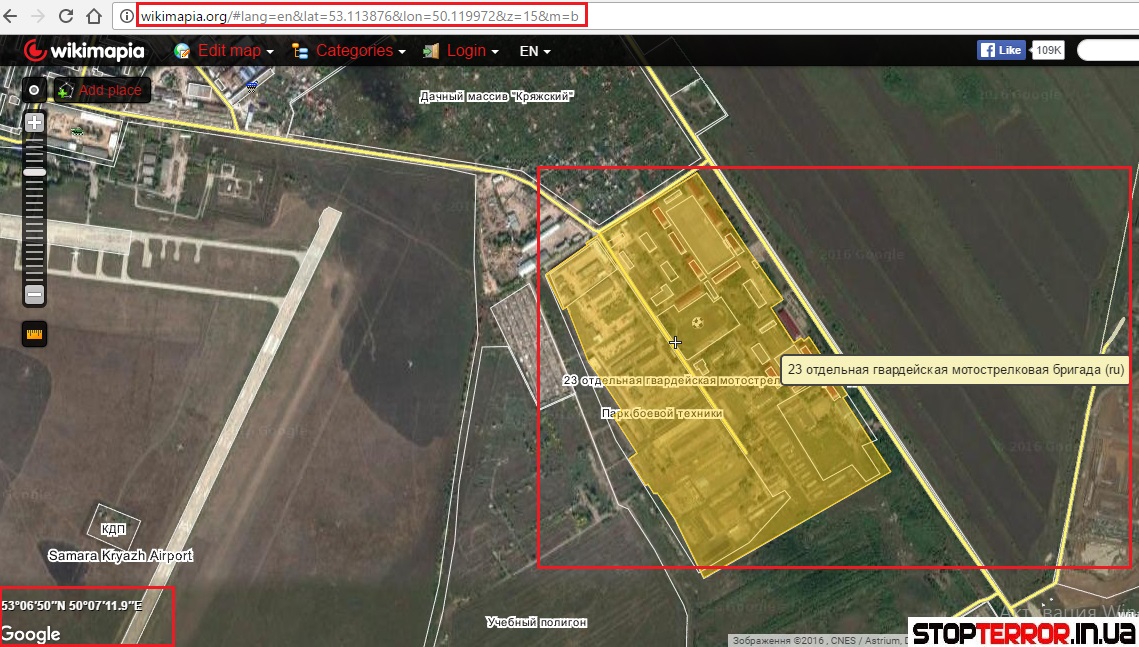Zoom out with the minus button

[x=34, y=294]
